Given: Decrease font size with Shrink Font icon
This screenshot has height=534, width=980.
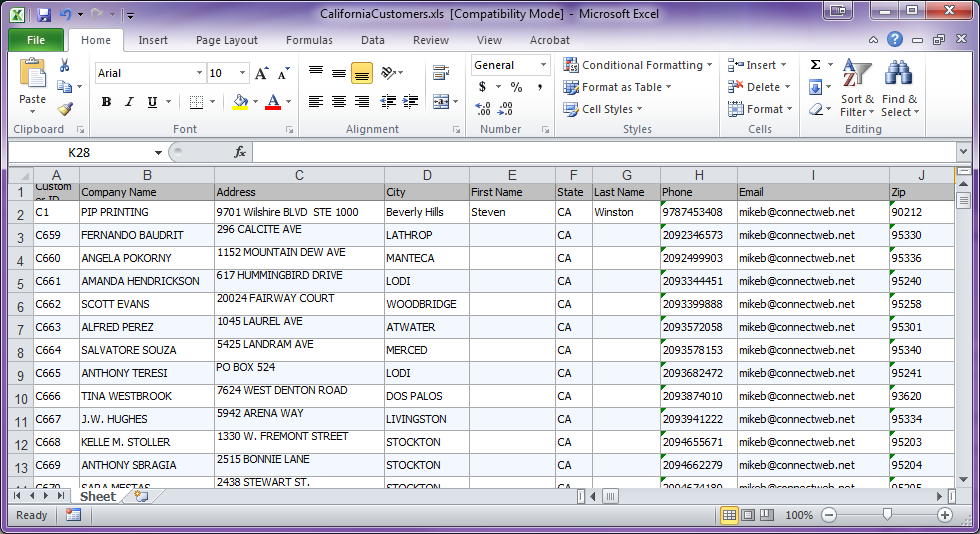Looking at the screenshot, I should 283,73.
